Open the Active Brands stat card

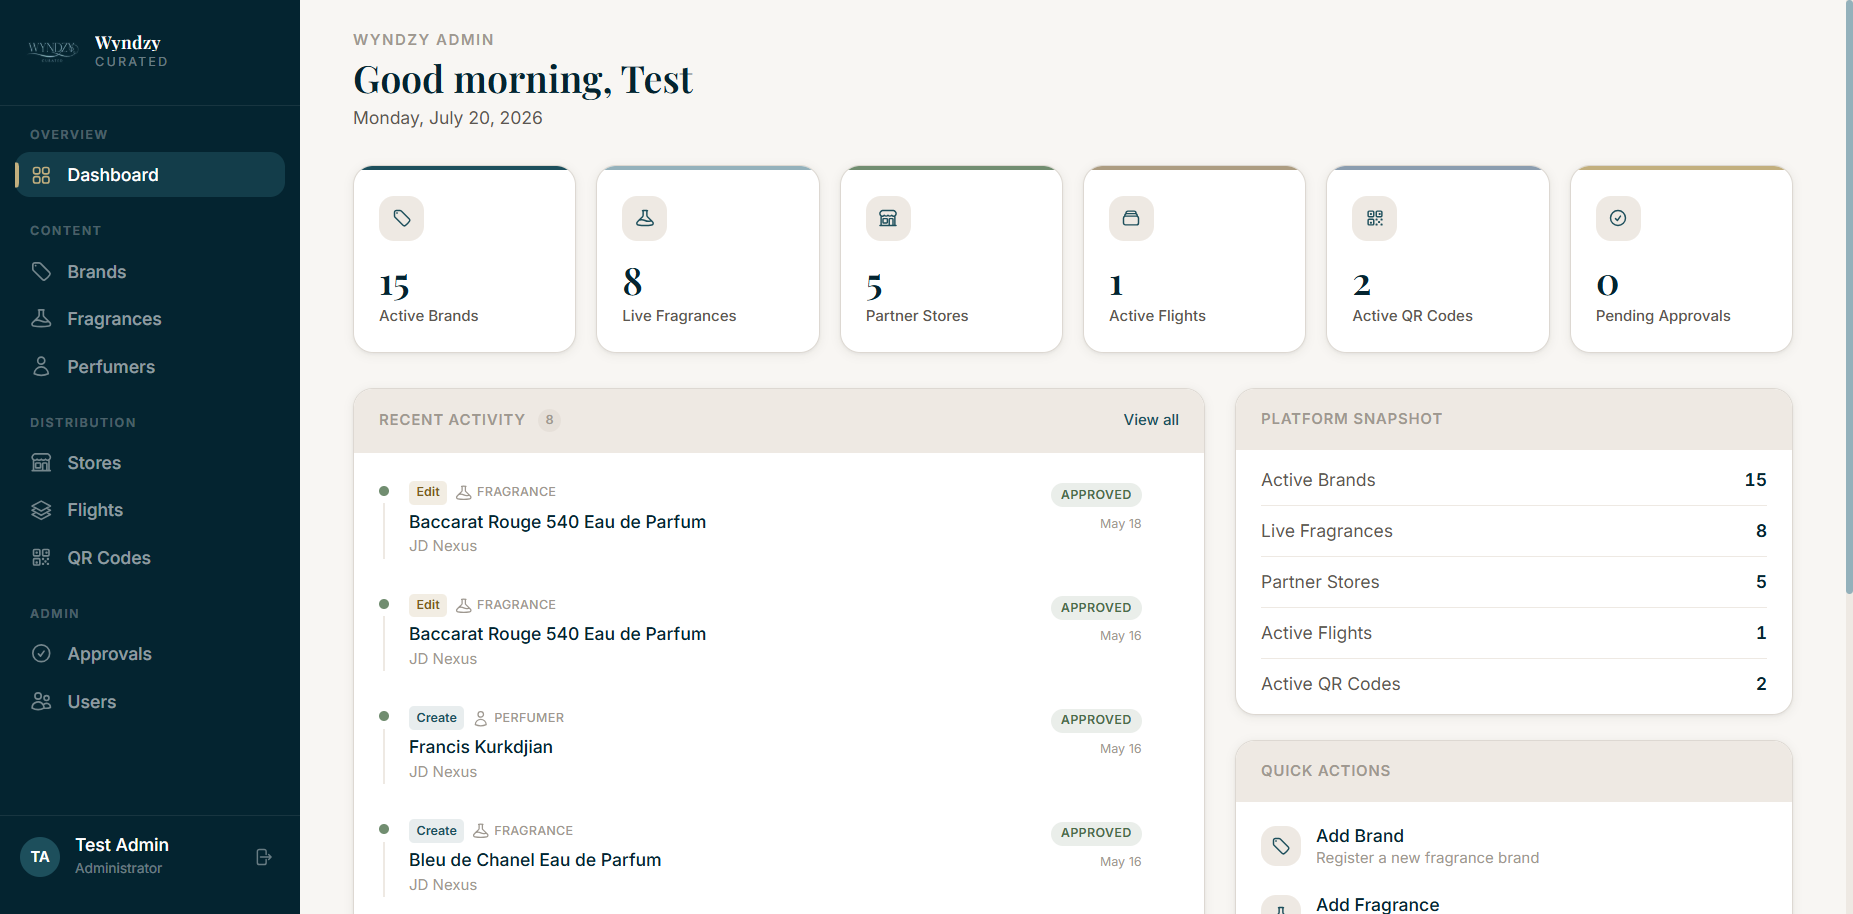coord(464,259)
